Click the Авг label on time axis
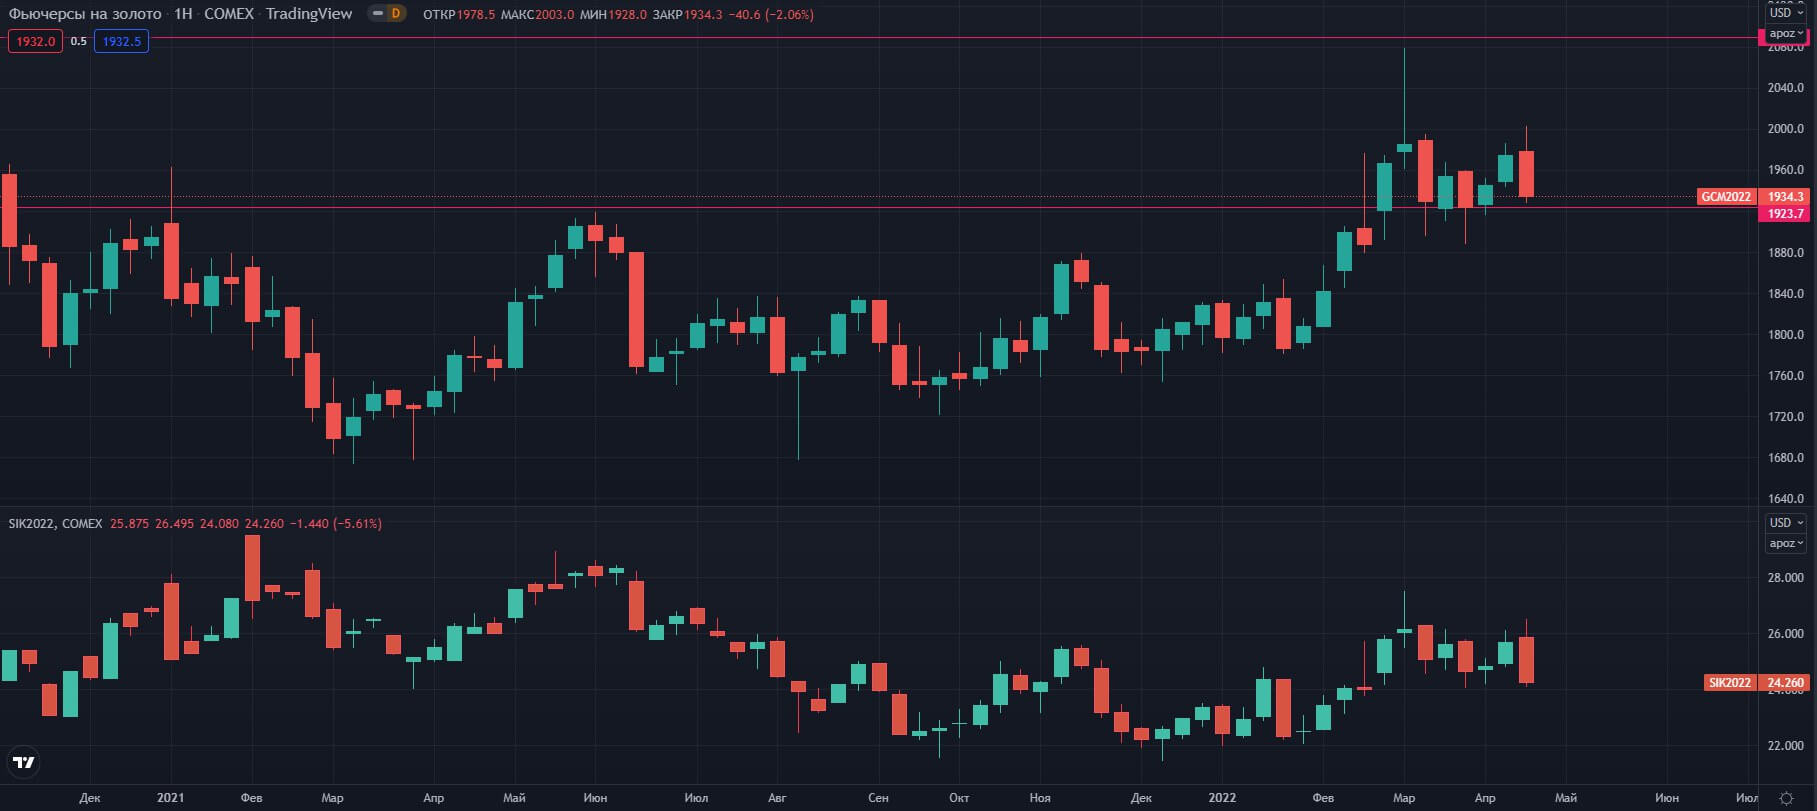The image size is (1817, 811). point(777,797)
